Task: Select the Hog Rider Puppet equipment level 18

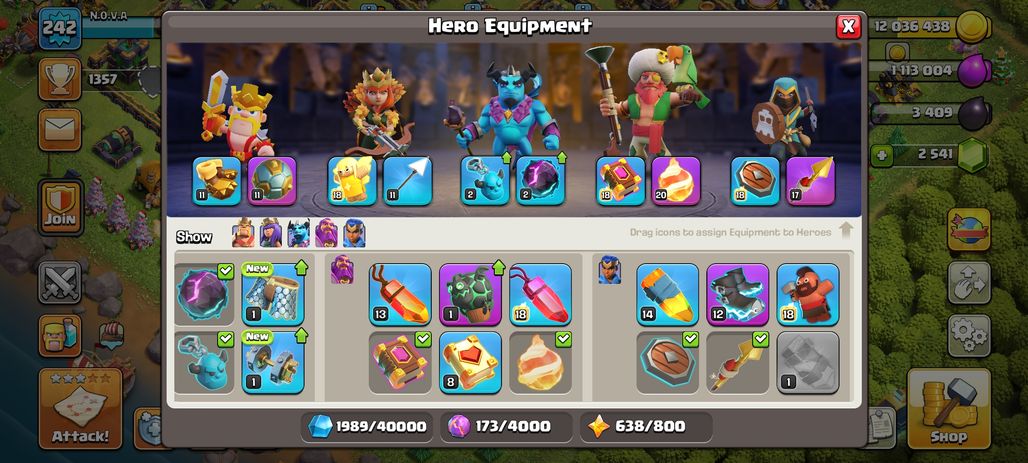Action: [808, 294]
